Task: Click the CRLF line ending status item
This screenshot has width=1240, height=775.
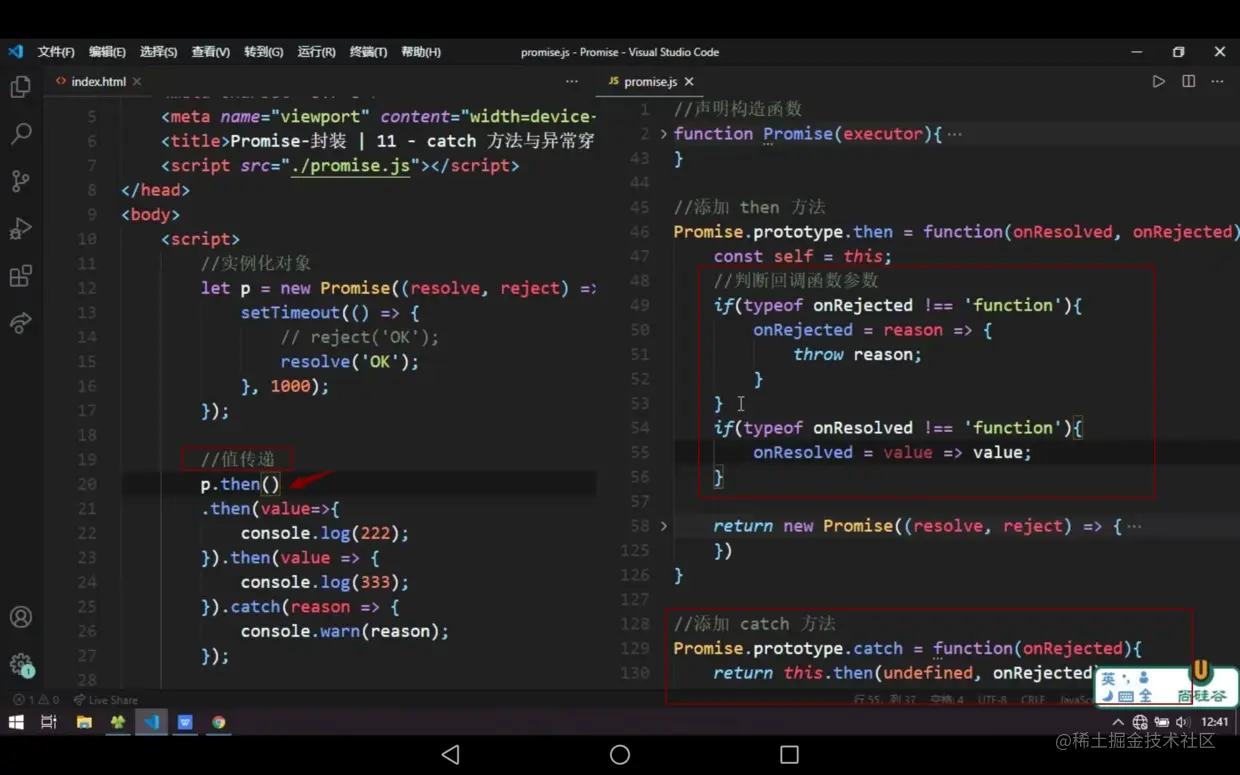Action: tap(1032, 700)
